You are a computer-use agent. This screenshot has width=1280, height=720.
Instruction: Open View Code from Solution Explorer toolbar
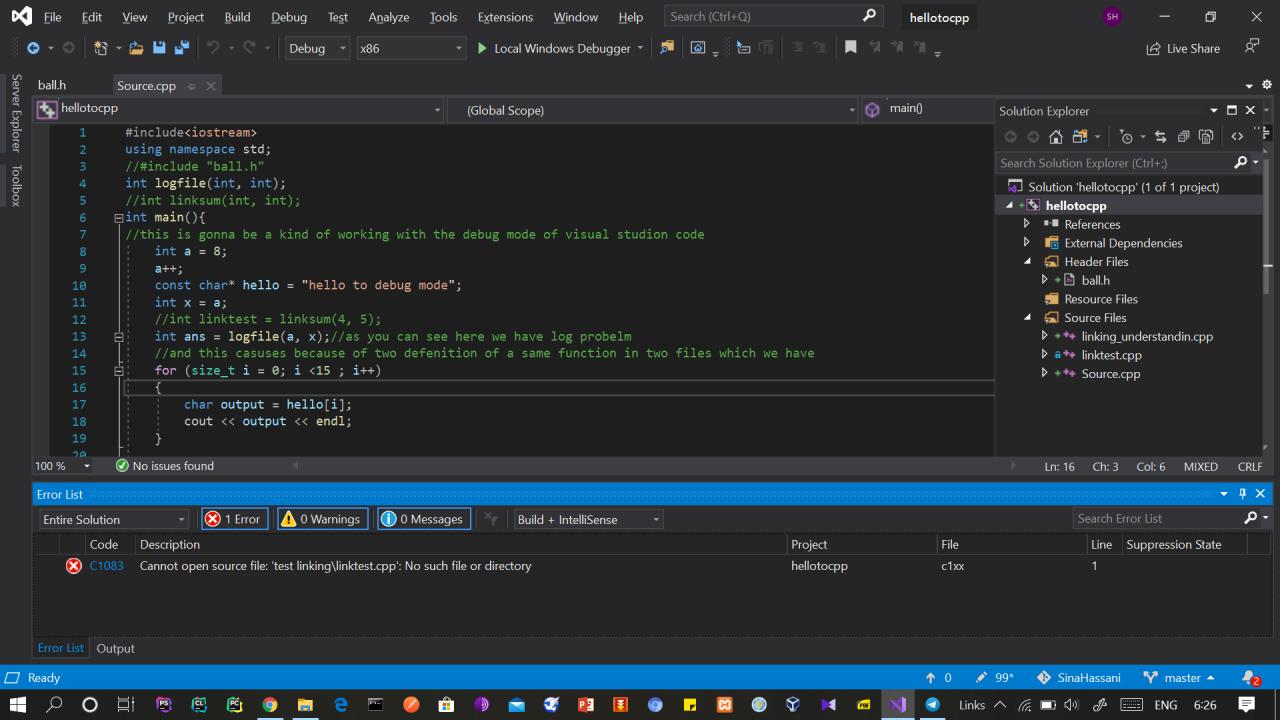pos(1237,136)
